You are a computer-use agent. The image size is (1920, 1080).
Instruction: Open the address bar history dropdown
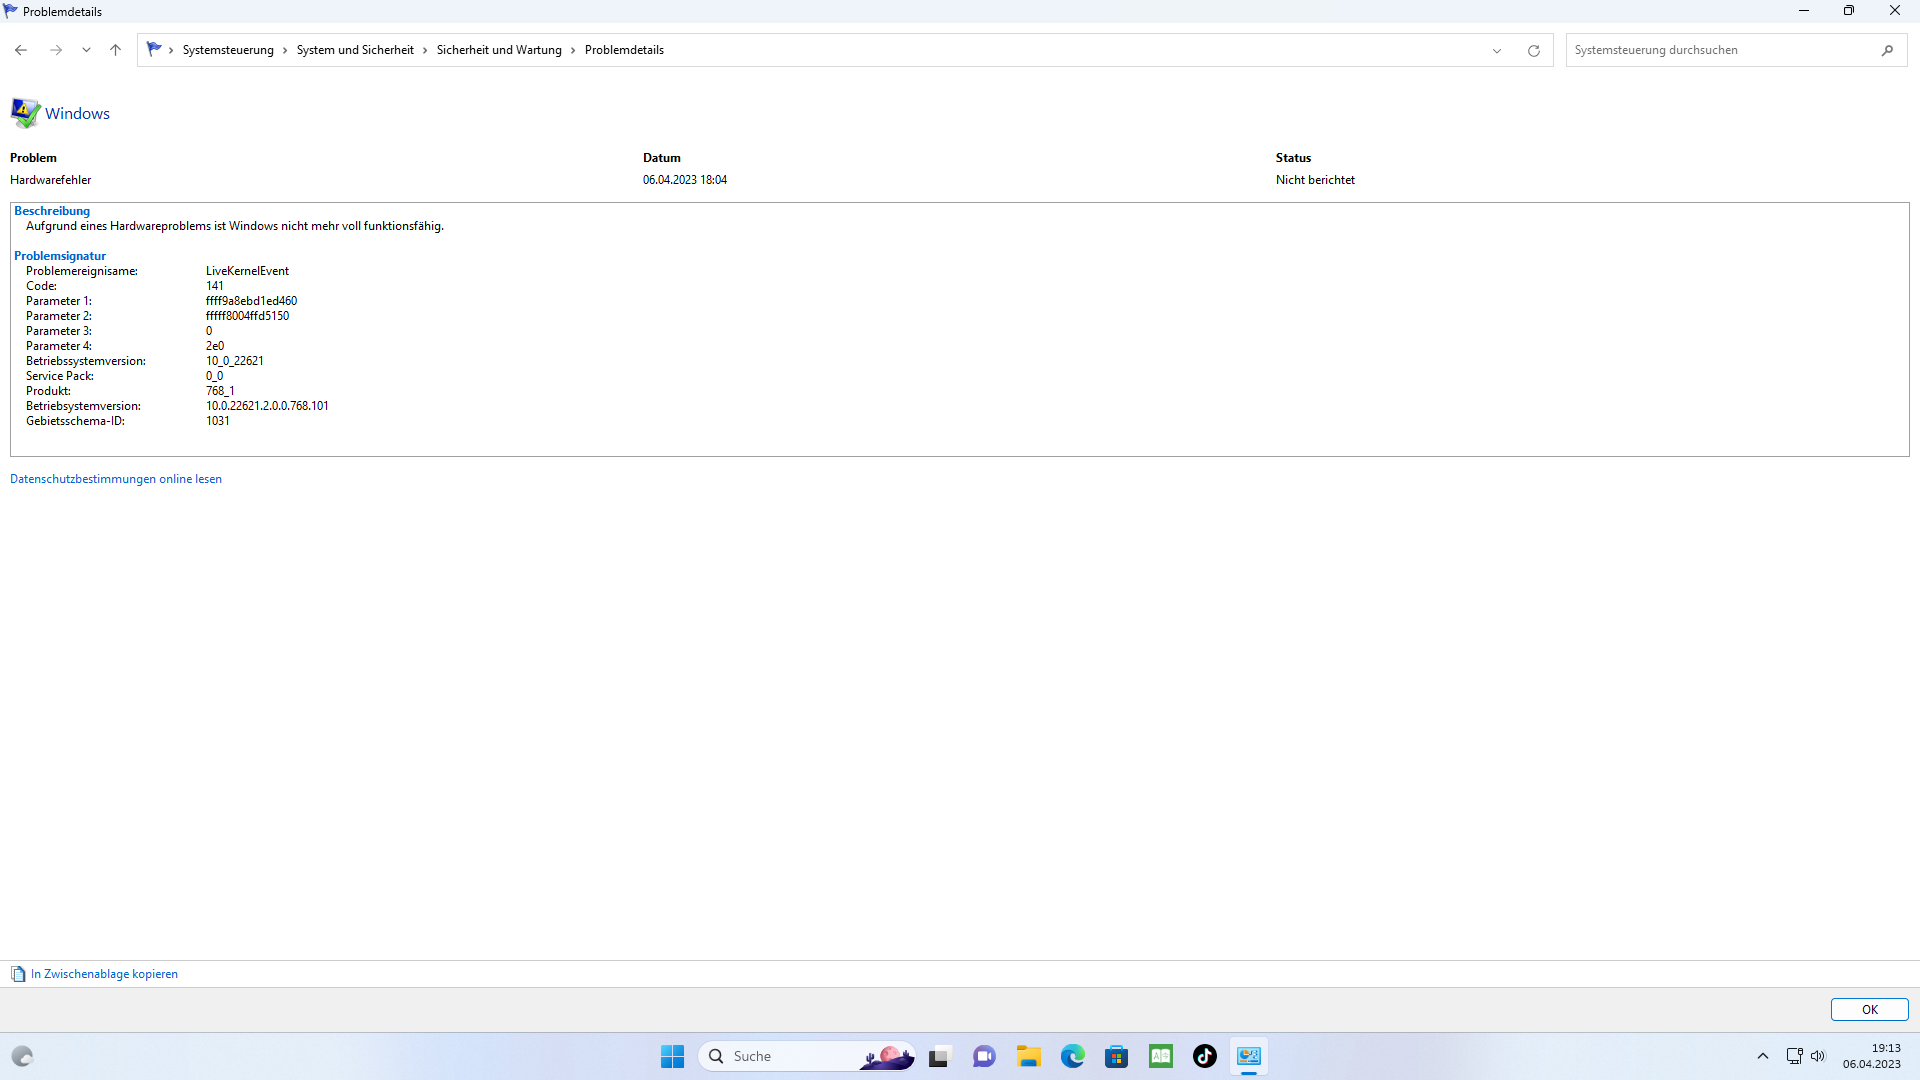point(1497,50)
